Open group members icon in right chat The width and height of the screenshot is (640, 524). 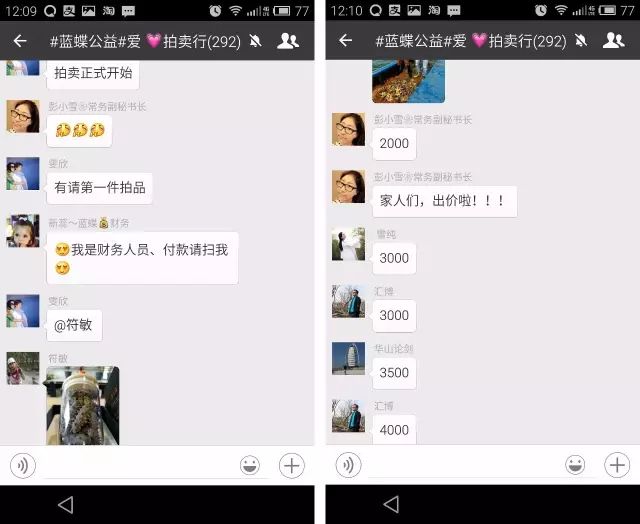point(613,41)
